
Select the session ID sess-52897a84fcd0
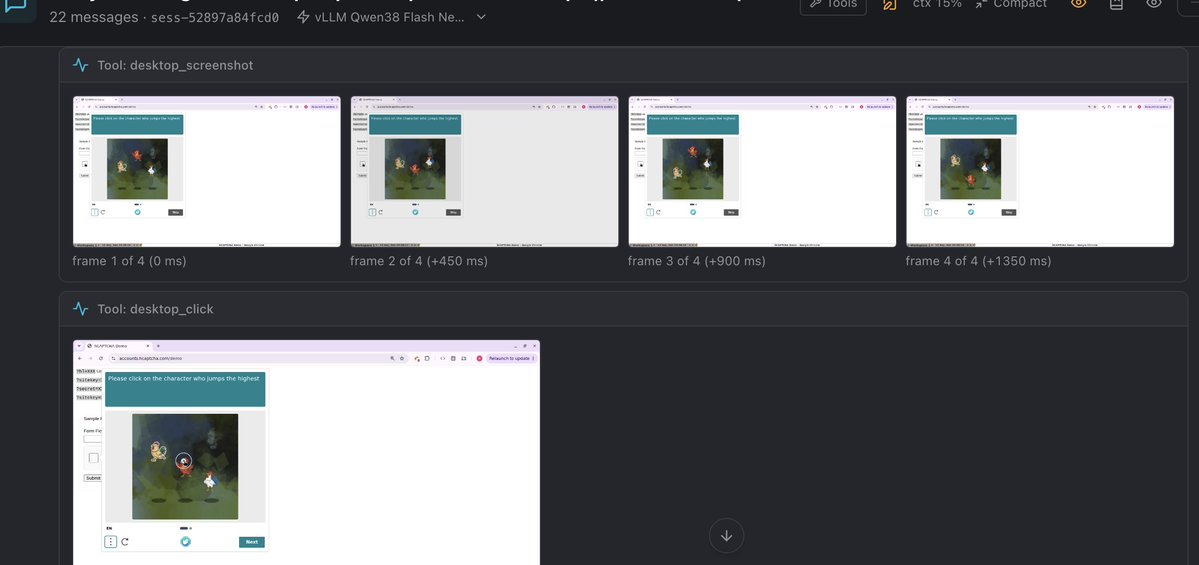(x=215, y=17)
